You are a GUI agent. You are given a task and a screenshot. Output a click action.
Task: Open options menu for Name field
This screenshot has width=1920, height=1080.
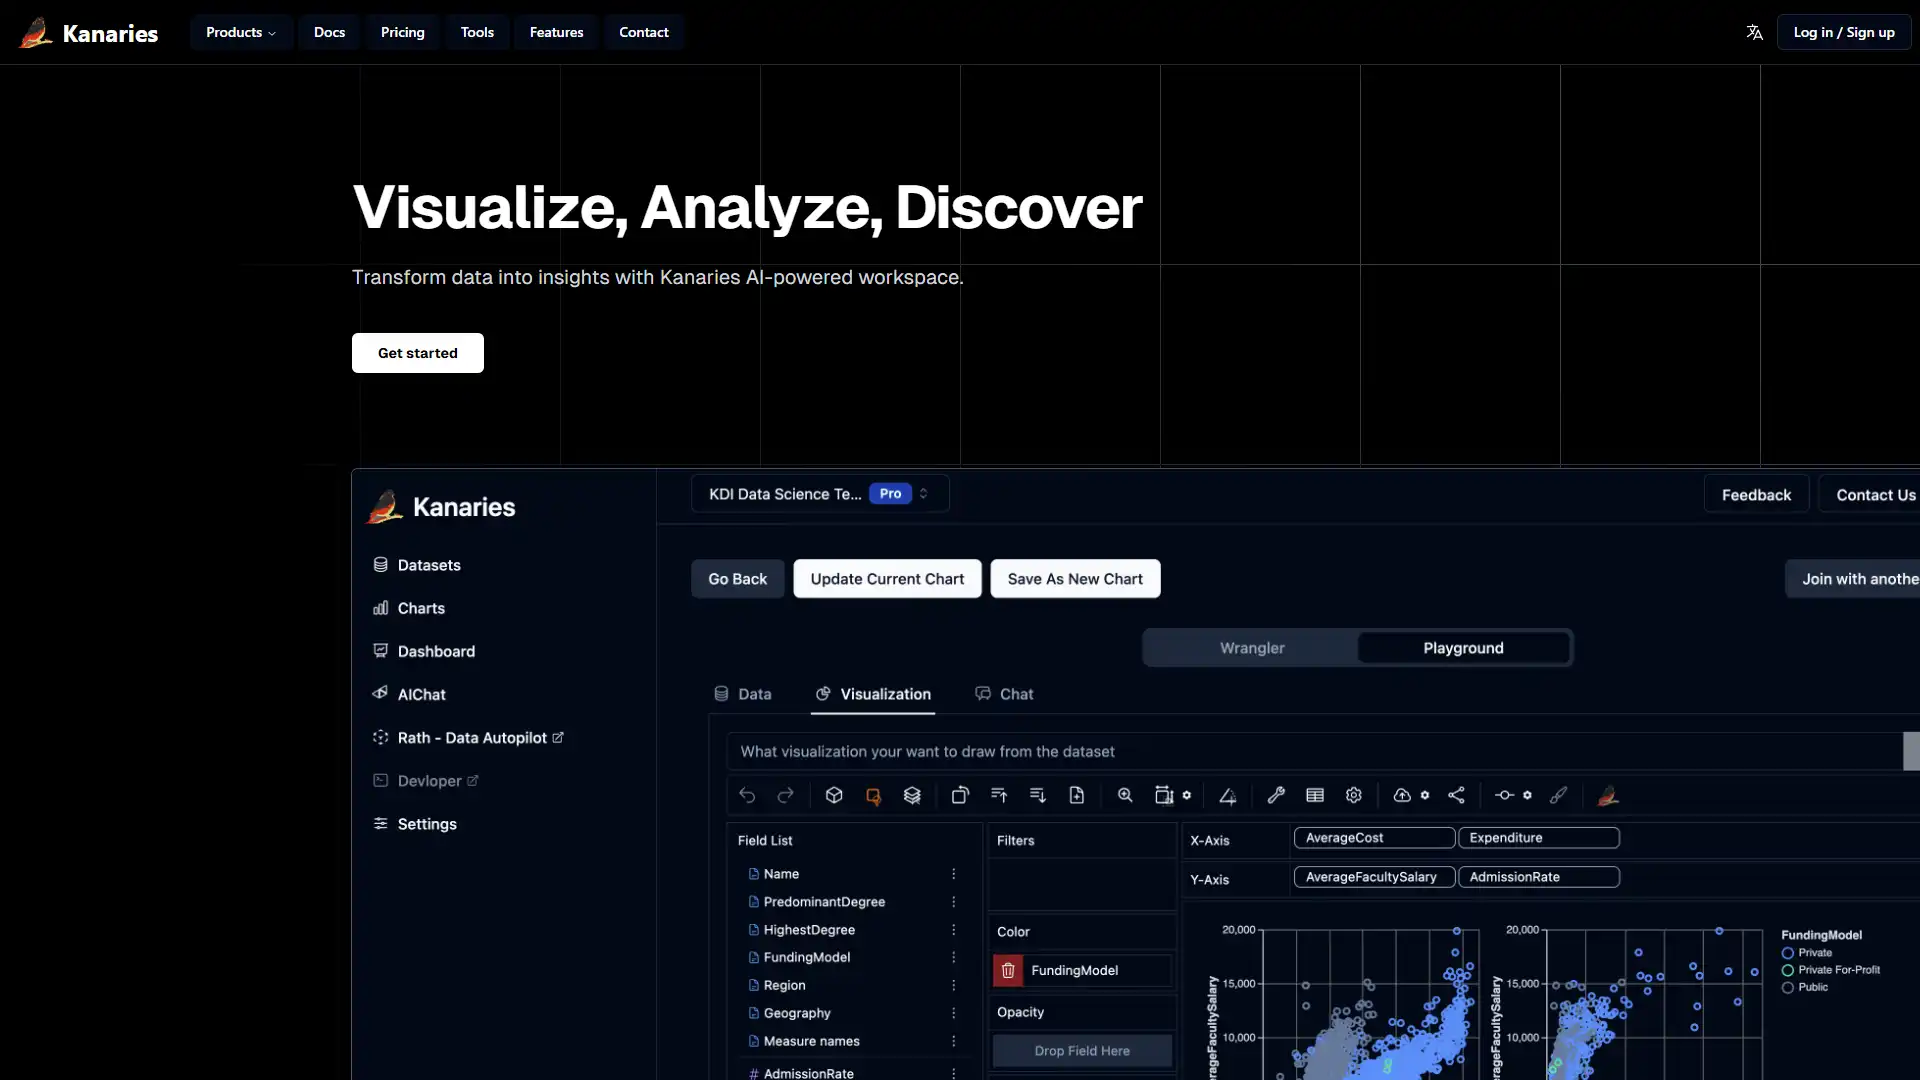pos(954,874)
